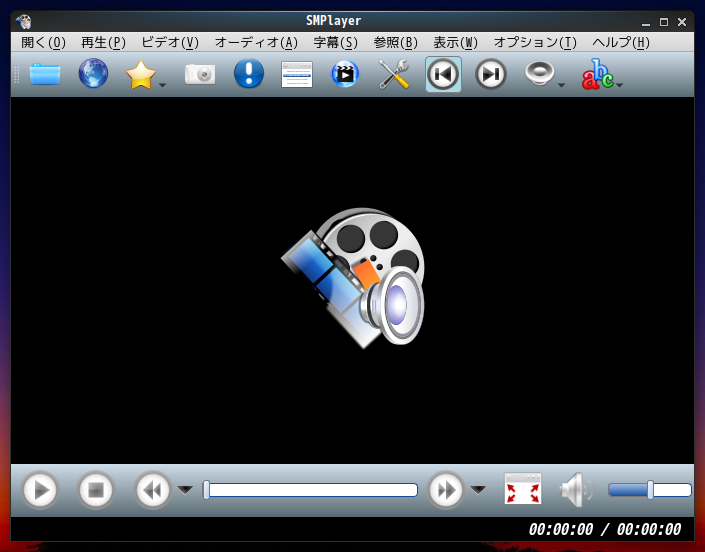Open the オプション(T) menu

pos(535,43)
